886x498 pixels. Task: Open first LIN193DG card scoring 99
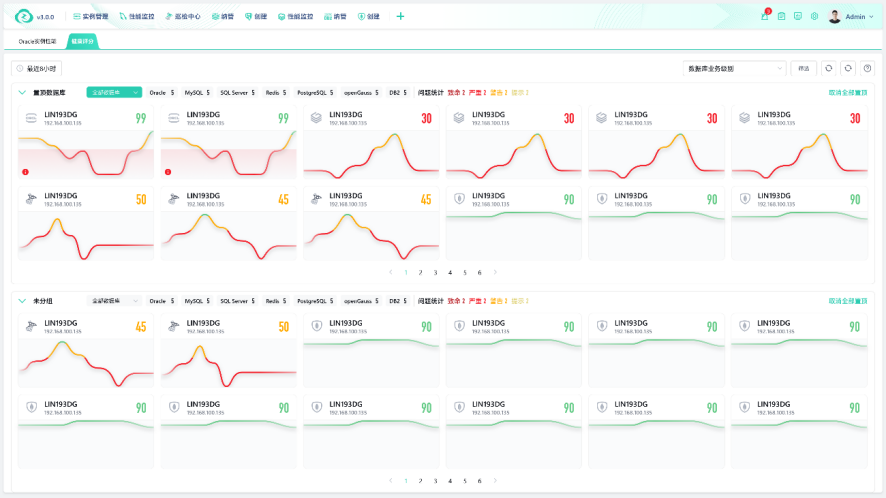click(86, 144)
